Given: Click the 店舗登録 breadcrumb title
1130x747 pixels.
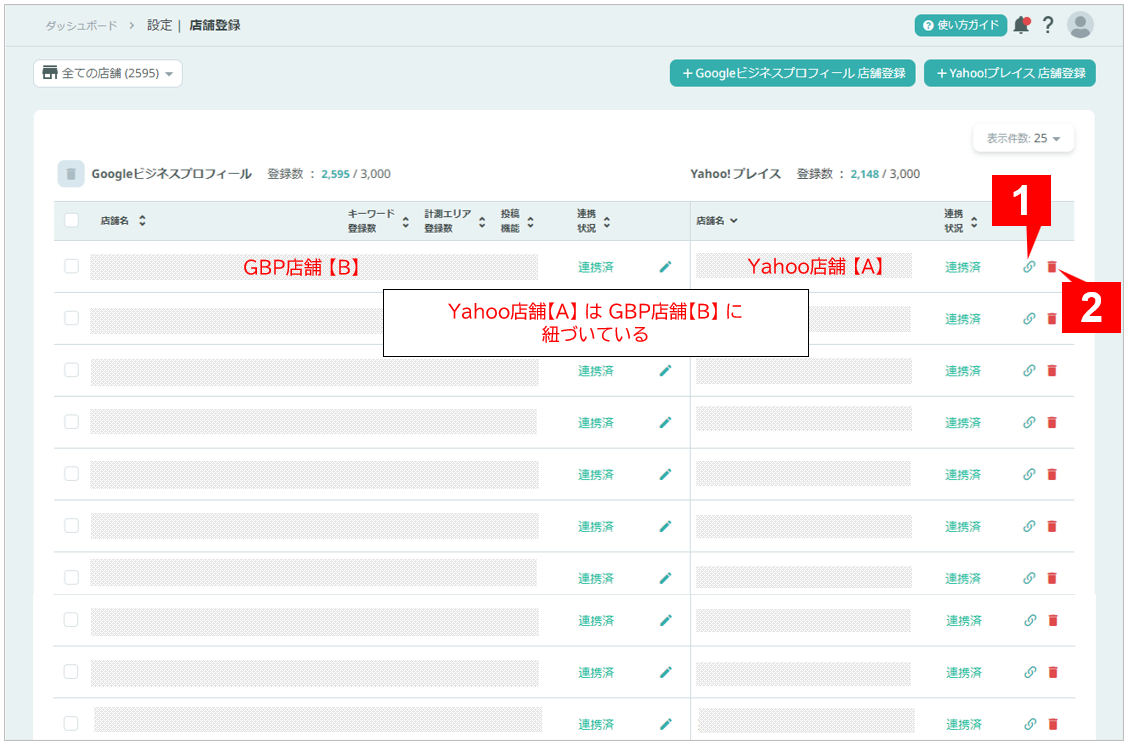Looking at the screenshot, I should pos(215,25).
